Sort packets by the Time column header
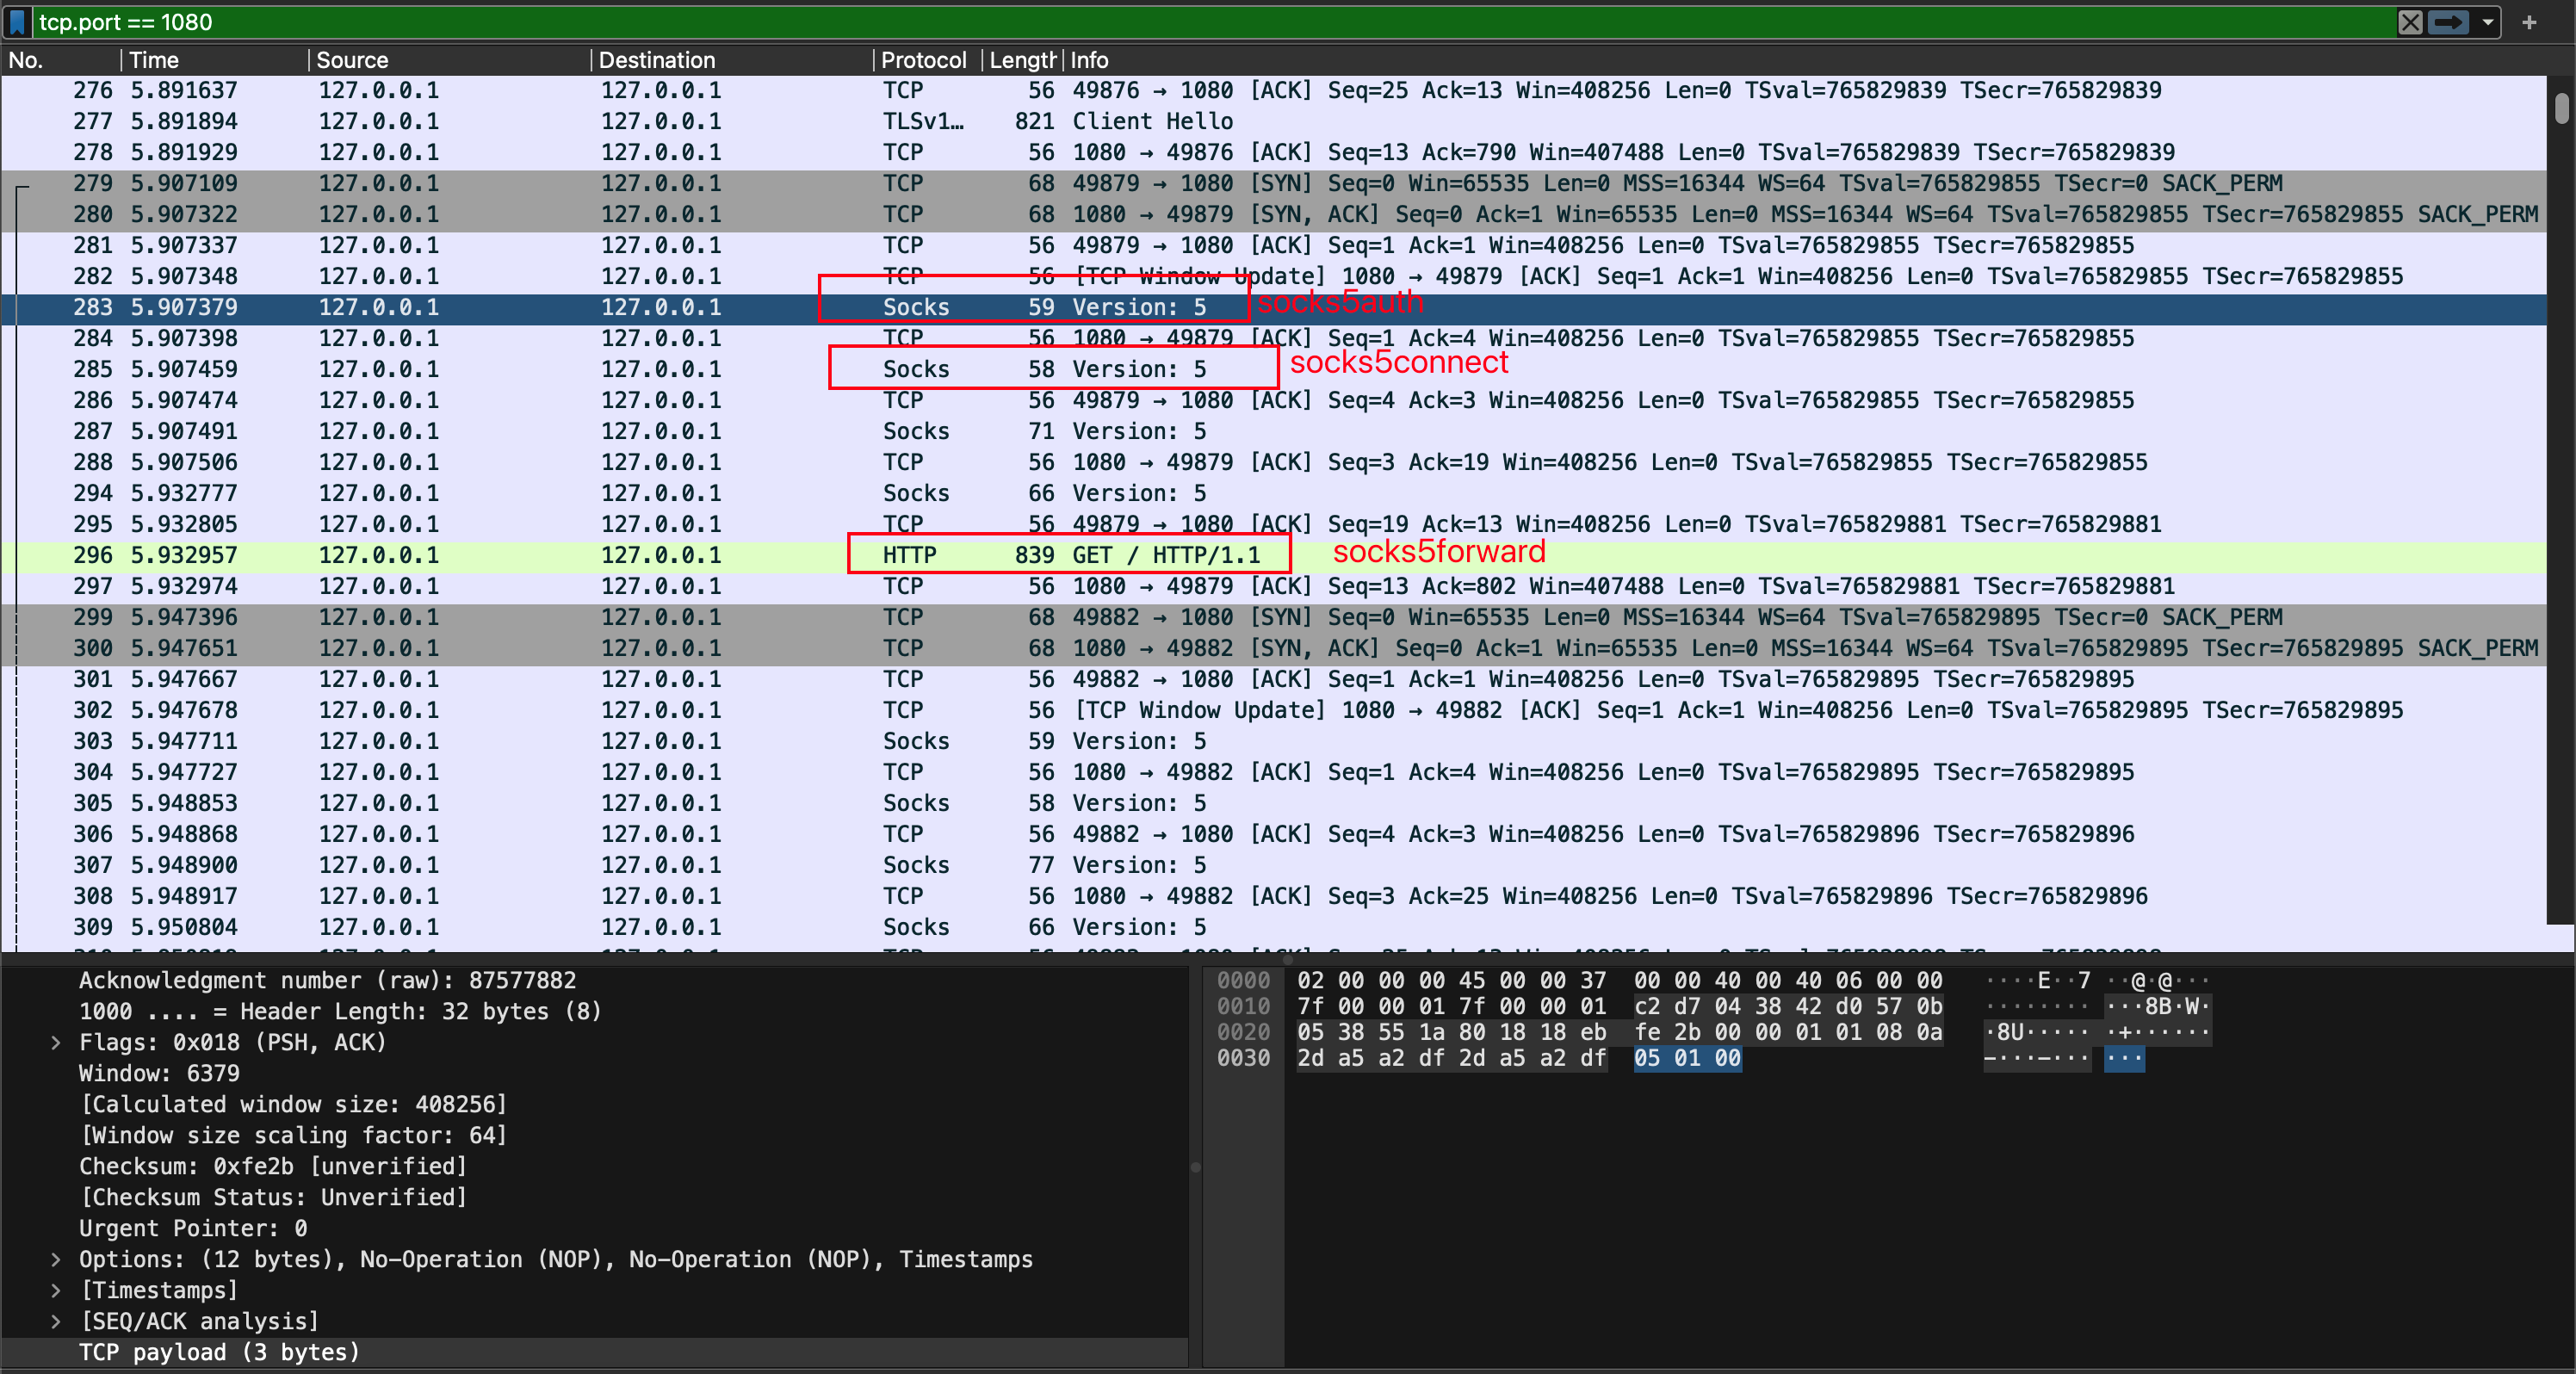The width and height of the screenshot is (2576, 1374). 154,60
